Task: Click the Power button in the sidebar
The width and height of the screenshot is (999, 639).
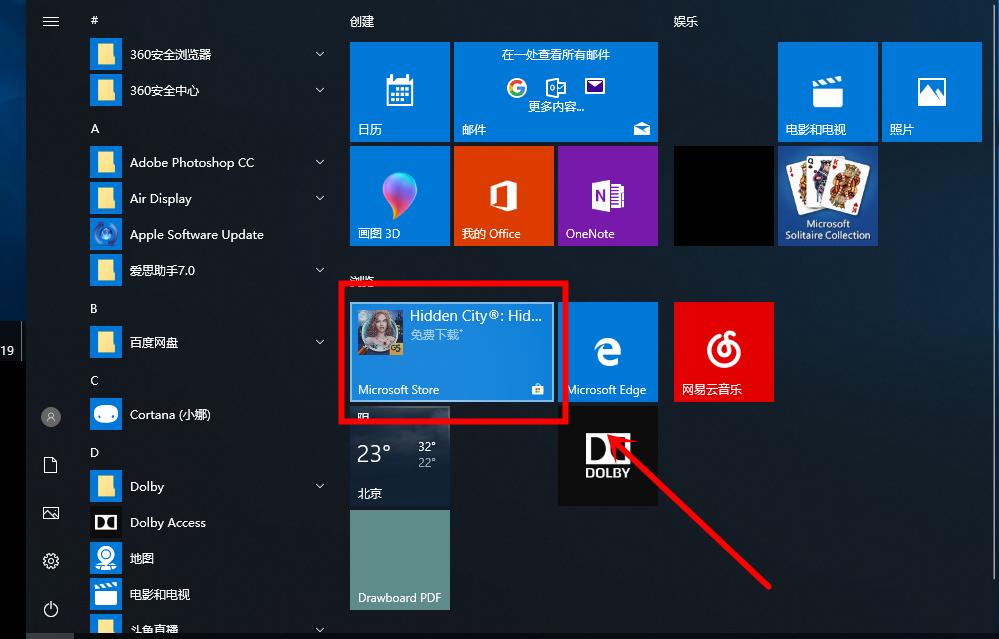Action: 51,609
